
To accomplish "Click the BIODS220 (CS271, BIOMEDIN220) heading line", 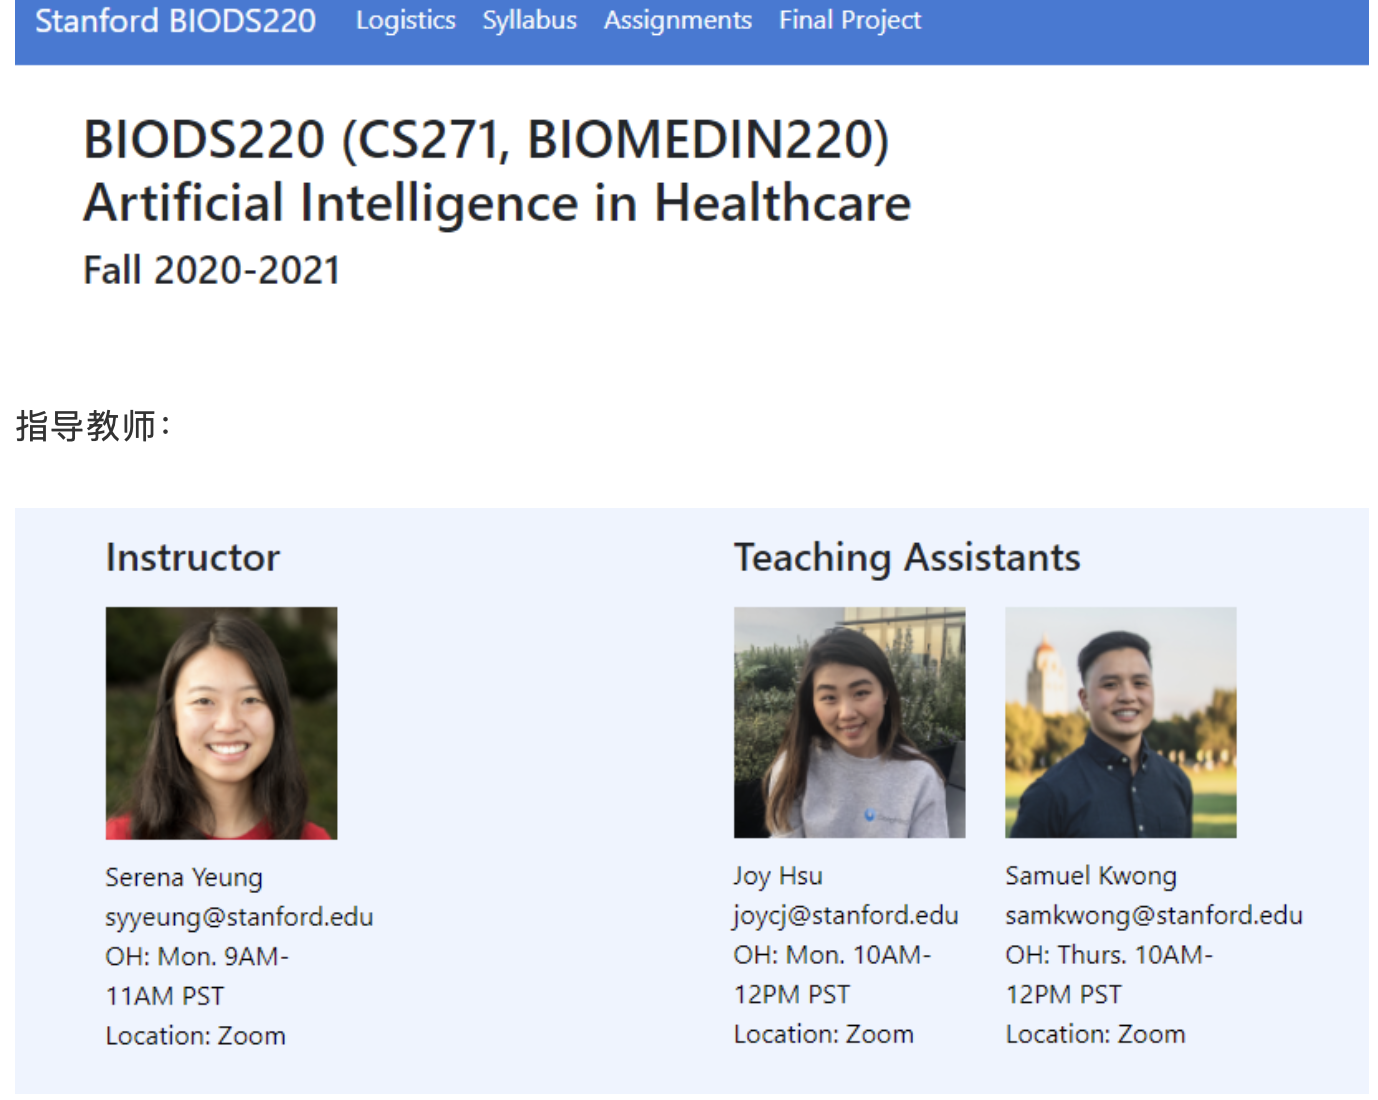I will pos(487,139).
